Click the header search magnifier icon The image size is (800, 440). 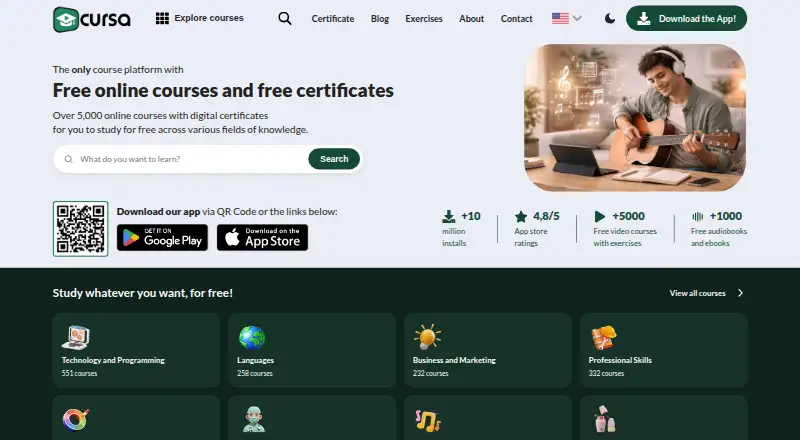[285, 18]
